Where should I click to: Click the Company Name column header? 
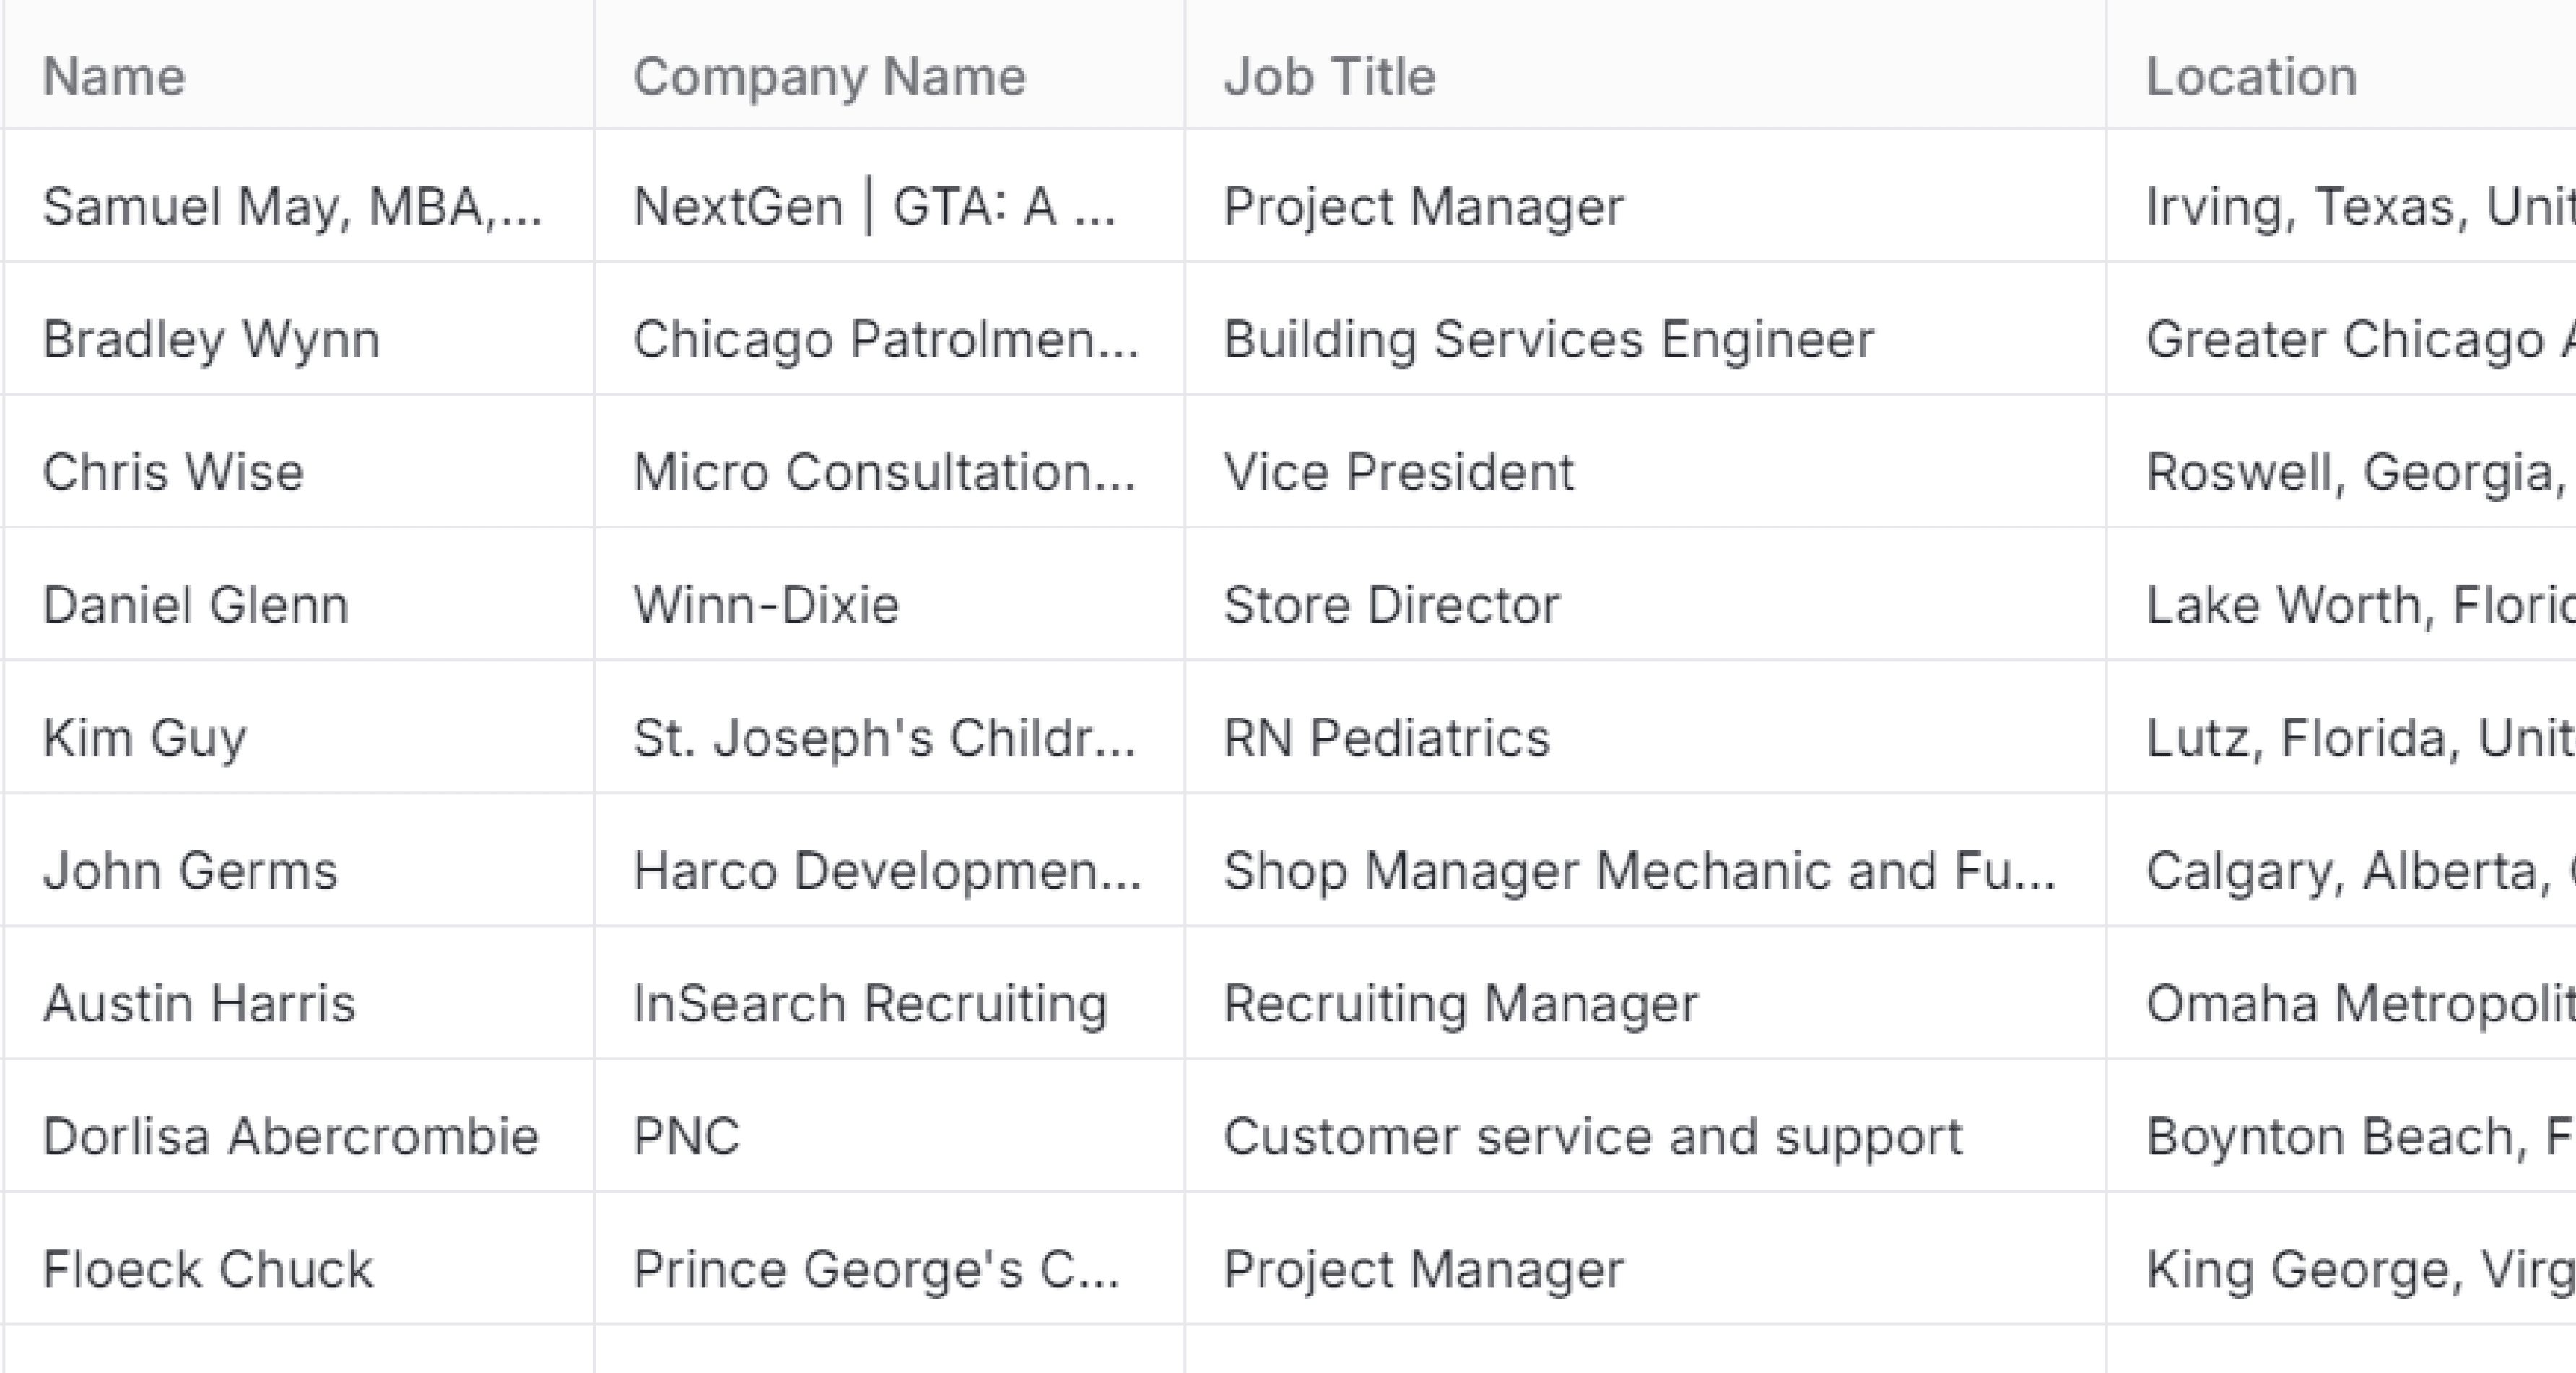829,77
